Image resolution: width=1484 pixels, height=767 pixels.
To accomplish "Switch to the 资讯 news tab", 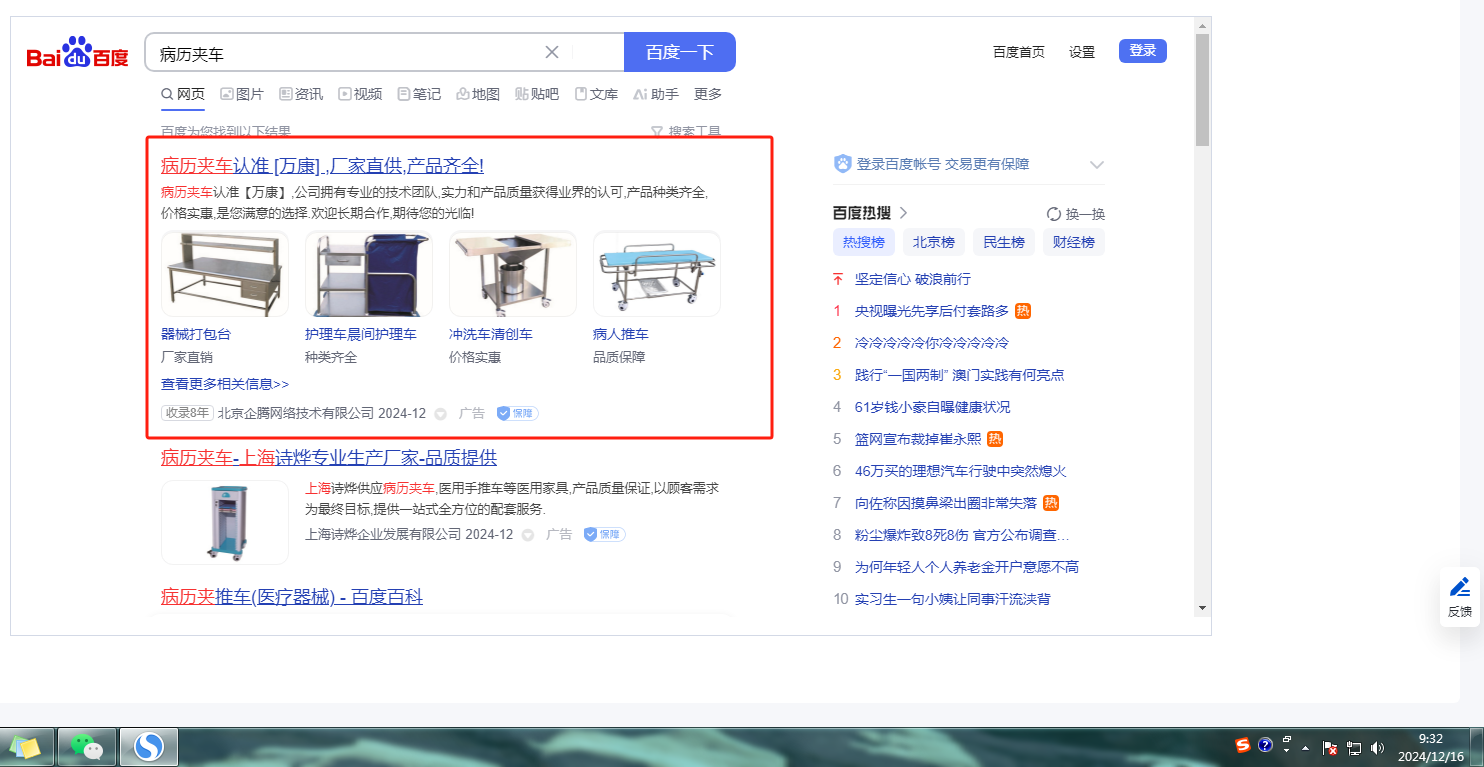I will point(301,94).
